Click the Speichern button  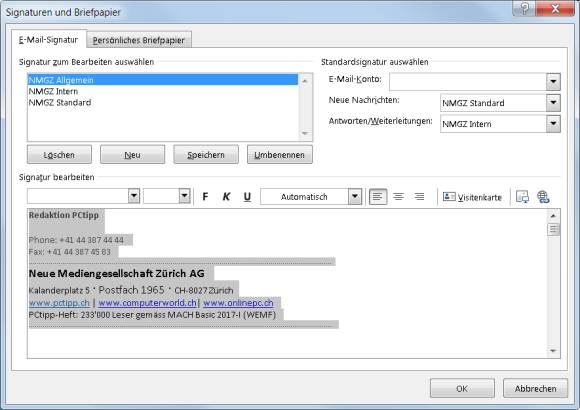pos(206,155)
